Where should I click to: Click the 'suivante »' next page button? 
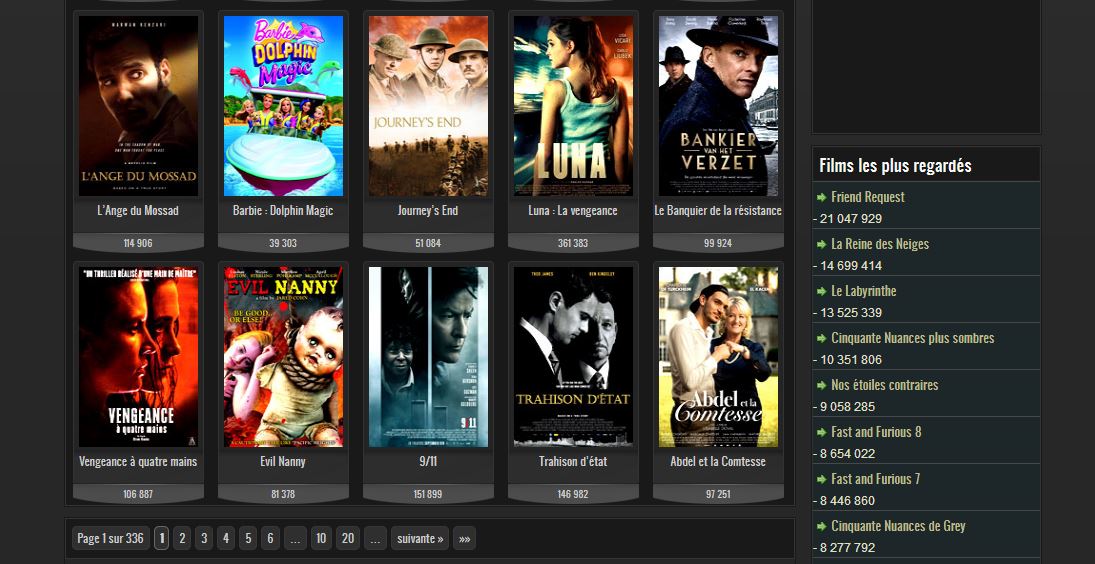pos(420,538)
